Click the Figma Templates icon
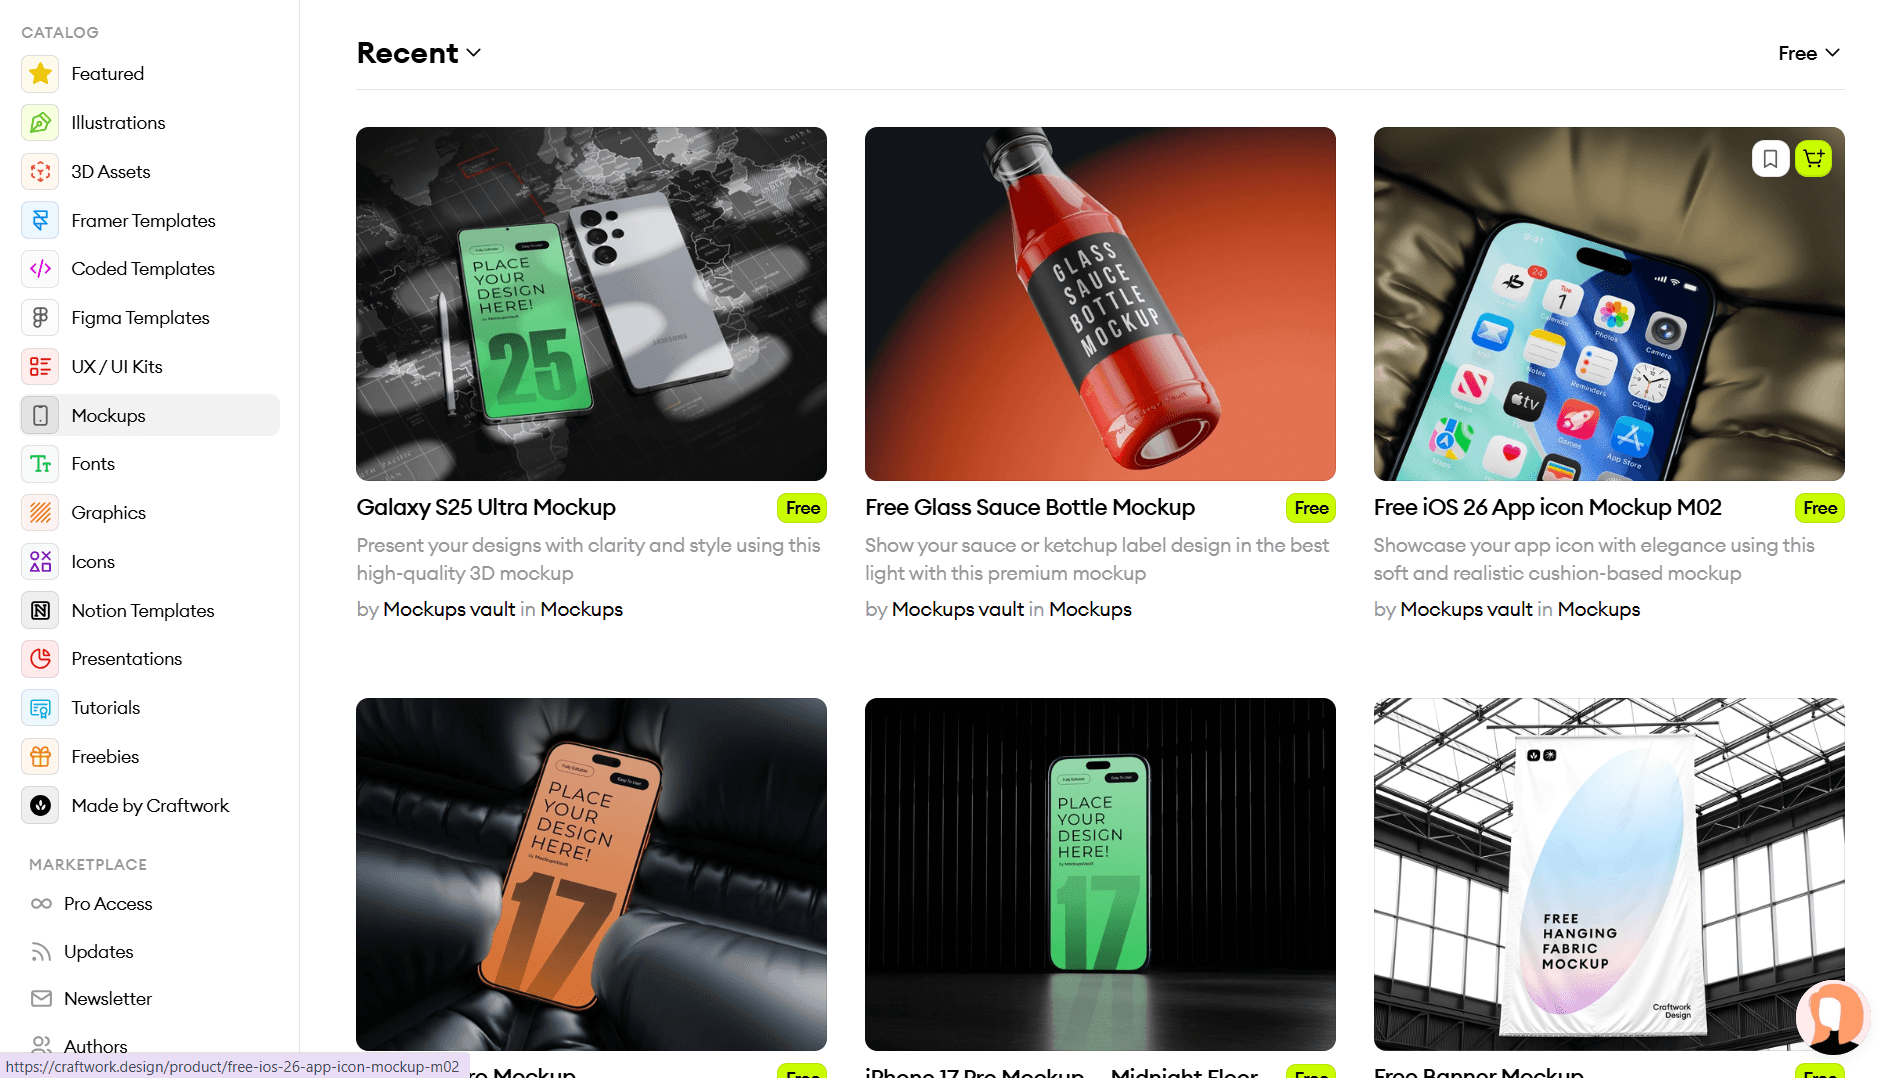Screen dimensions: 1888x1078 40,318
